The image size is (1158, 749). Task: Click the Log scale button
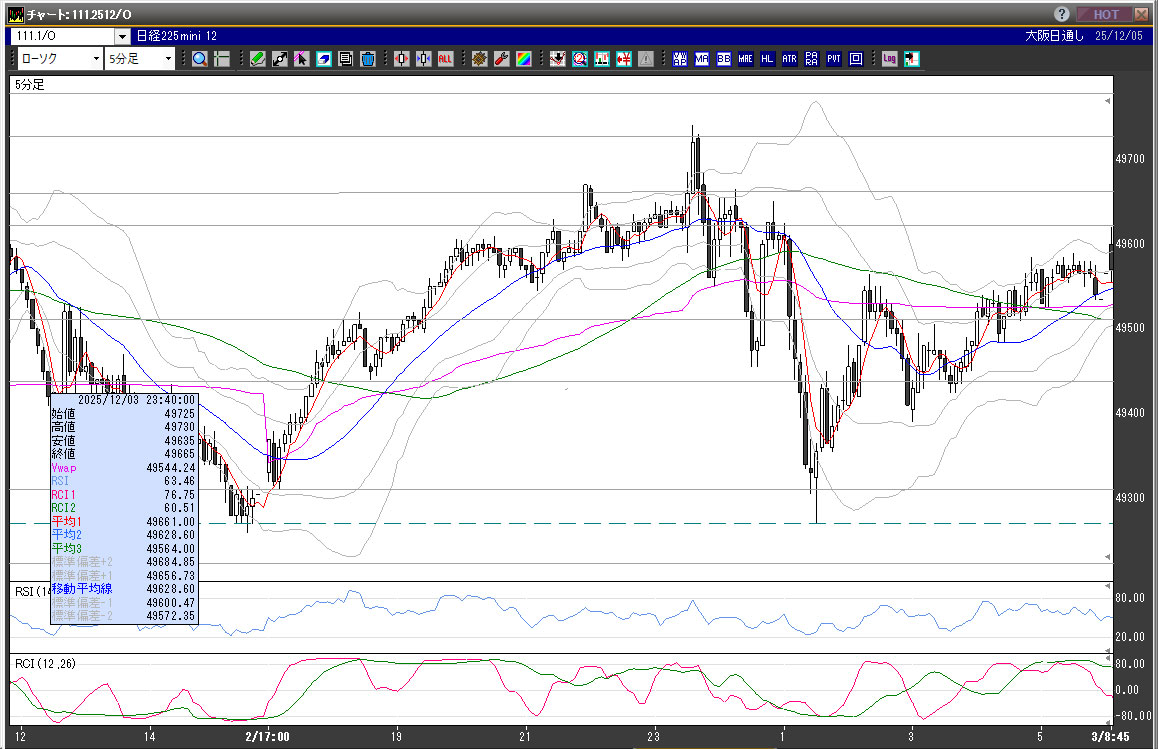point(889,59)
